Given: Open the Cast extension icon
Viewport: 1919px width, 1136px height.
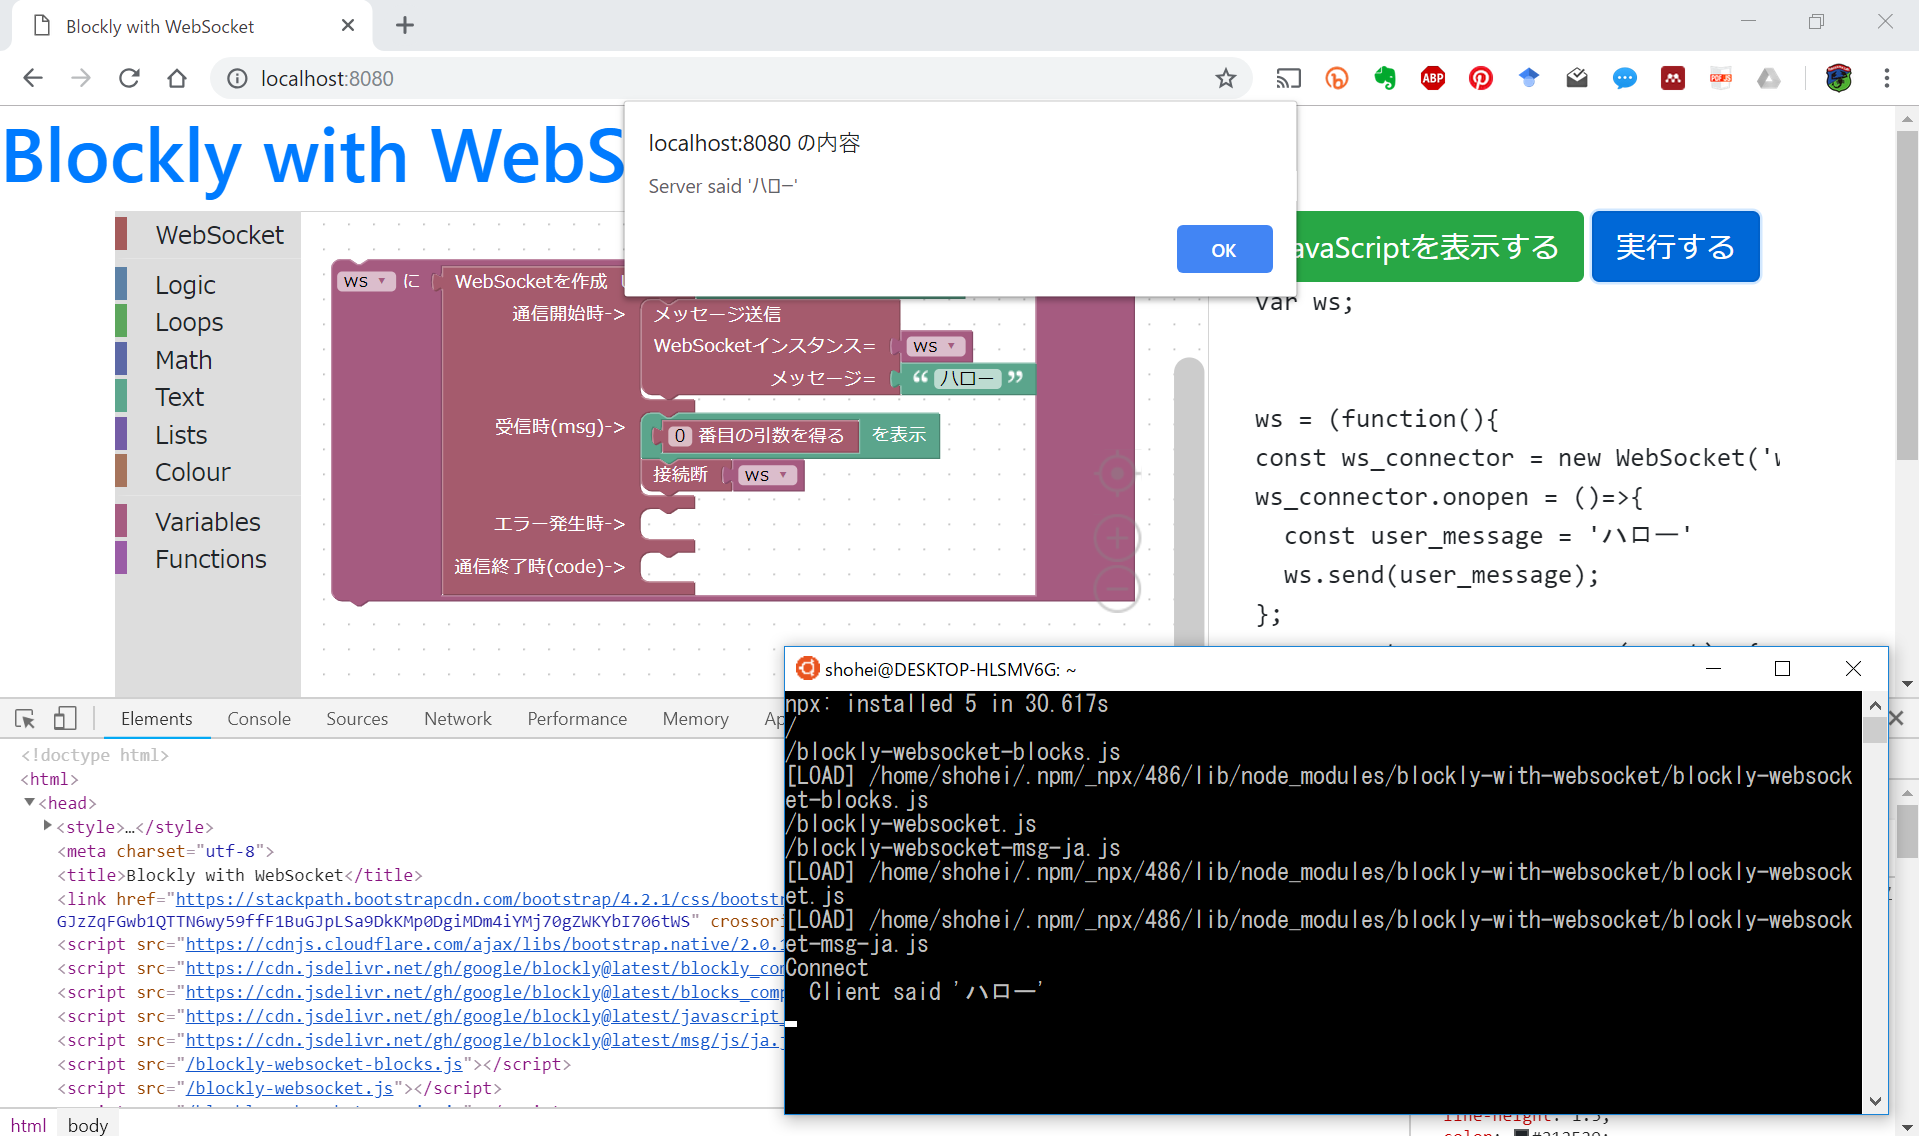Looking at the screenshot, I should tap(1288, 78).
